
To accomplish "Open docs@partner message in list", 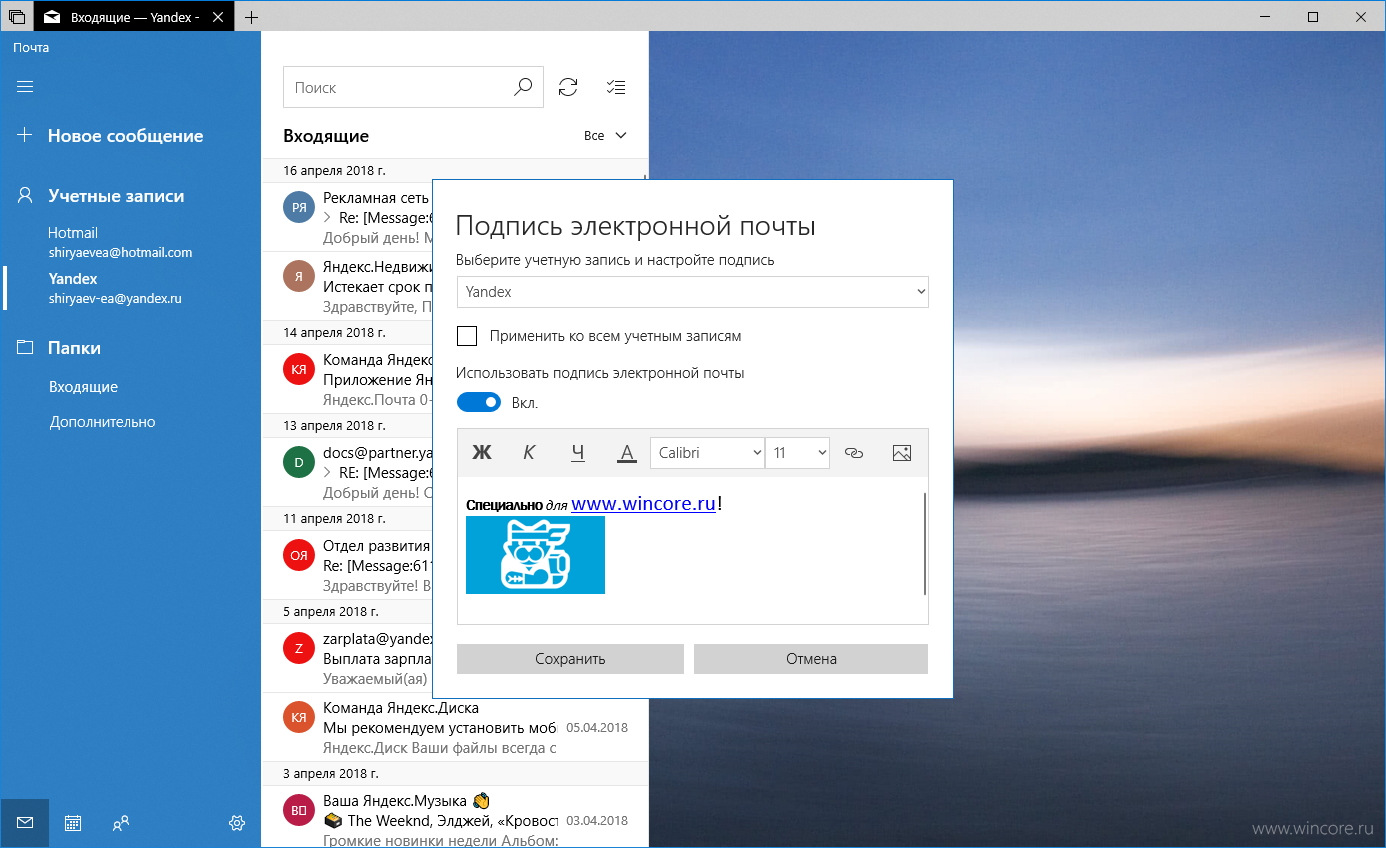I will (x=347, y=472).
